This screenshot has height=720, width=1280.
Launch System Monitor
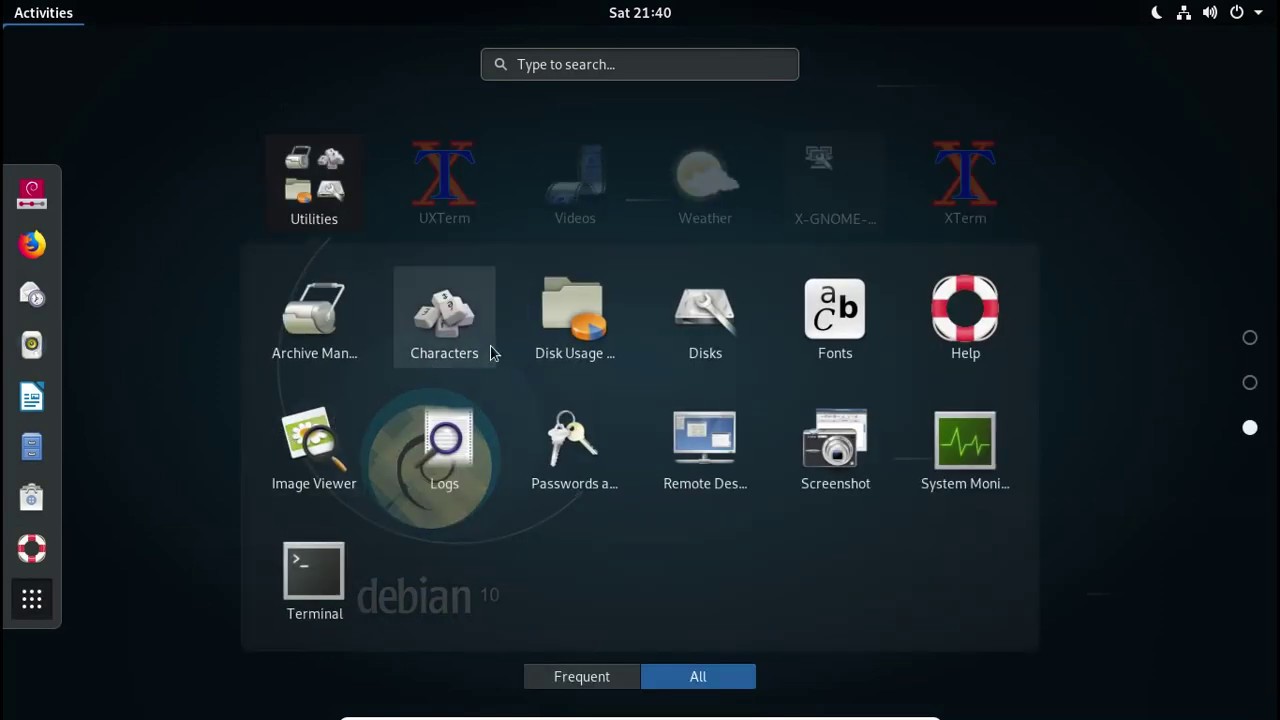[965, 449]
